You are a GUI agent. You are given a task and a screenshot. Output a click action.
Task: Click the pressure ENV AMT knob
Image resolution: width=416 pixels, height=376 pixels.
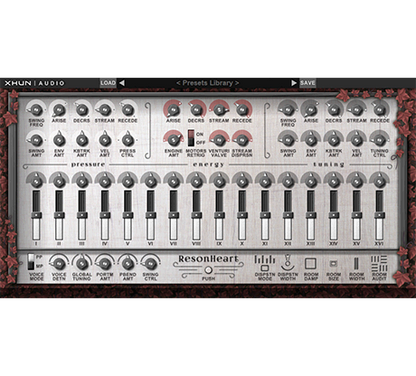pos(59,140)
